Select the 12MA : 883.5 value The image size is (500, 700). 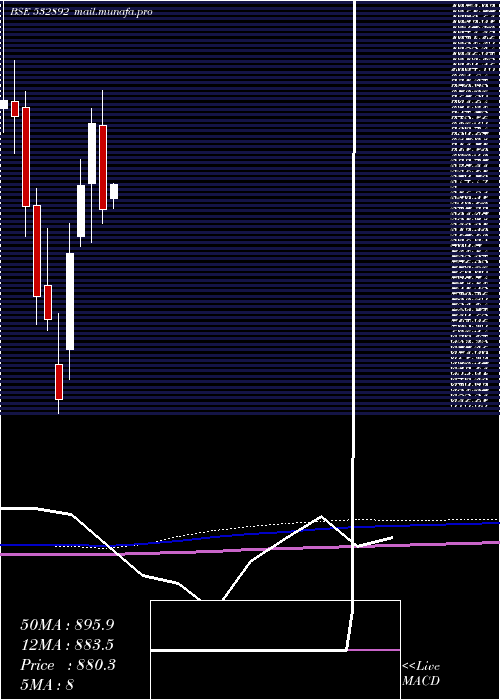[67, 645]
